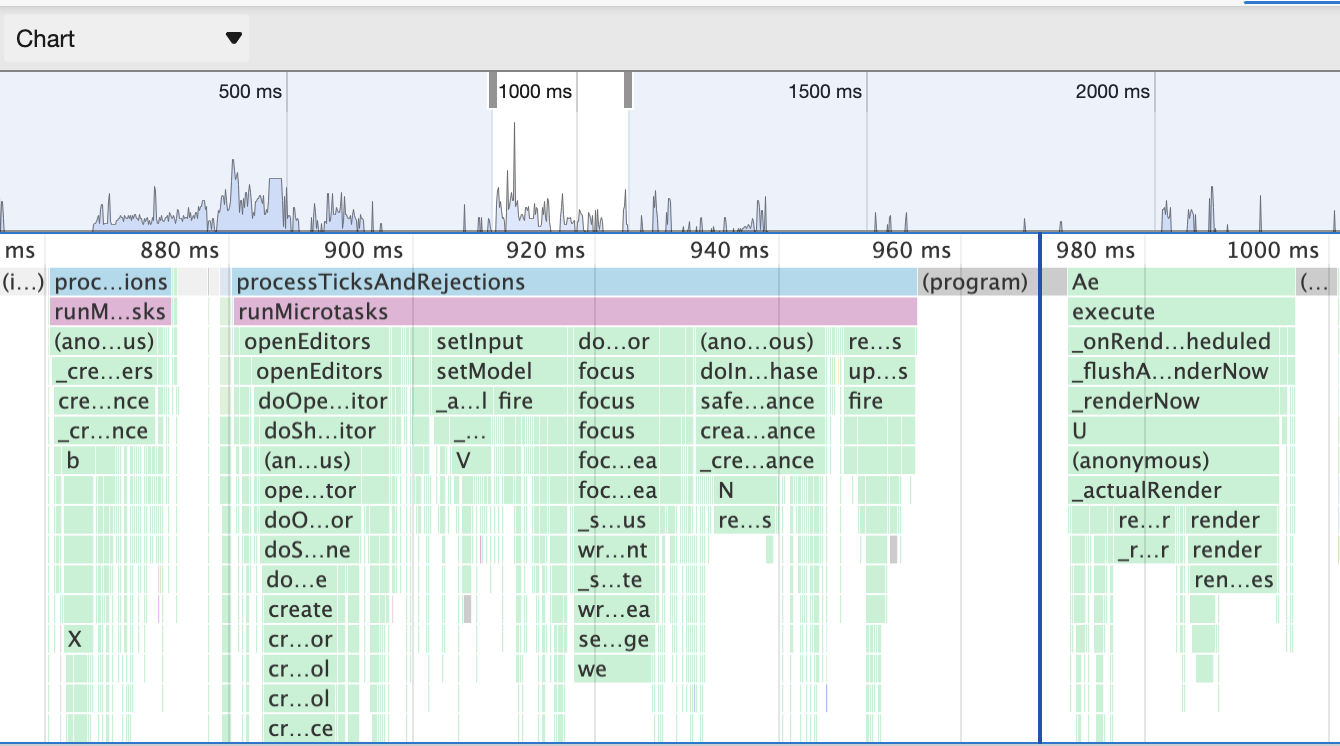The height and width of the screenshot is (746, 1340).
Task: Click the left selection handle in the overview strip
Action: (x=491, y=89)
